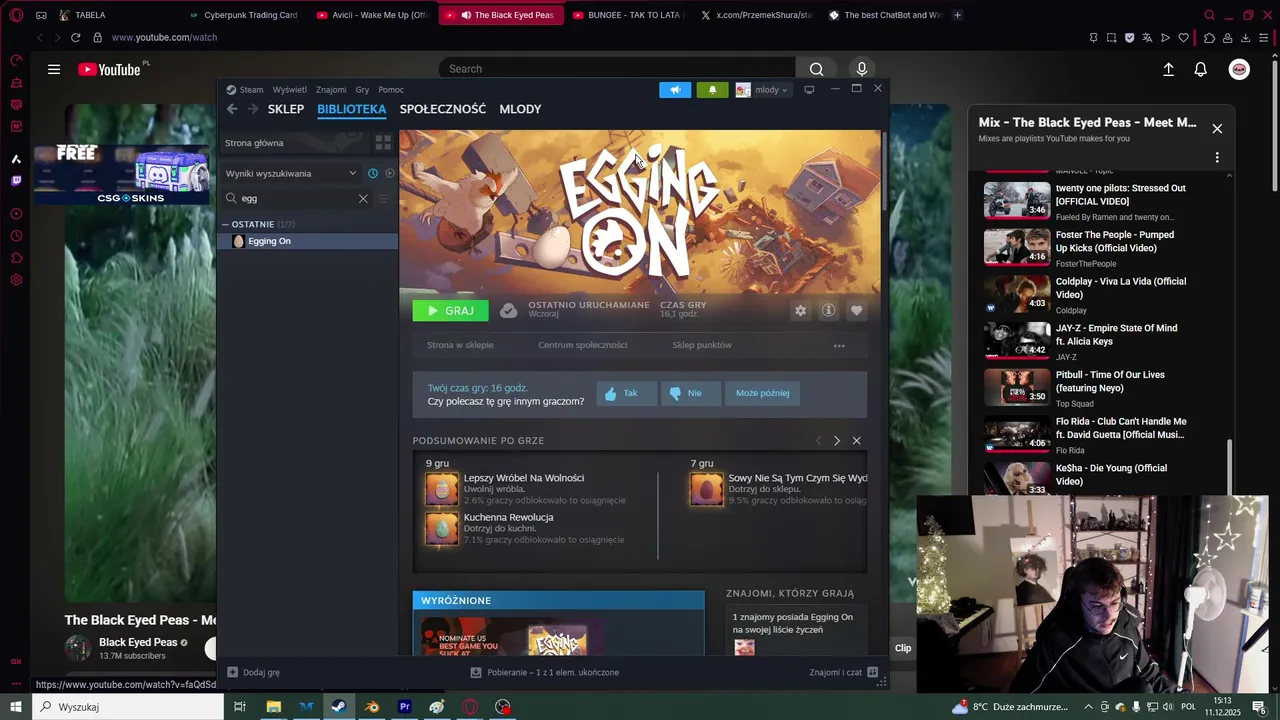Click the cloud sync status icon
The image size is (1280, 720).
[508, 311]
